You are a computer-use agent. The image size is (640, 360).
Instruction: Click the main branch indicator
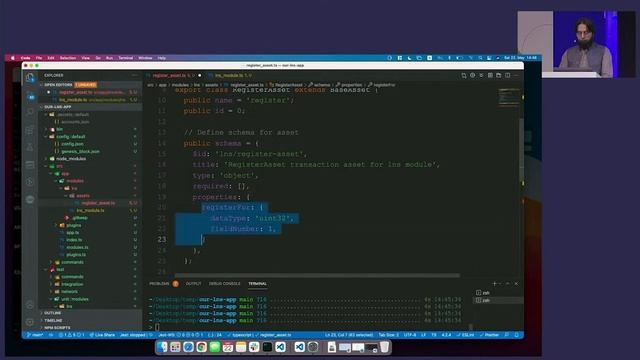pos(35,335)
